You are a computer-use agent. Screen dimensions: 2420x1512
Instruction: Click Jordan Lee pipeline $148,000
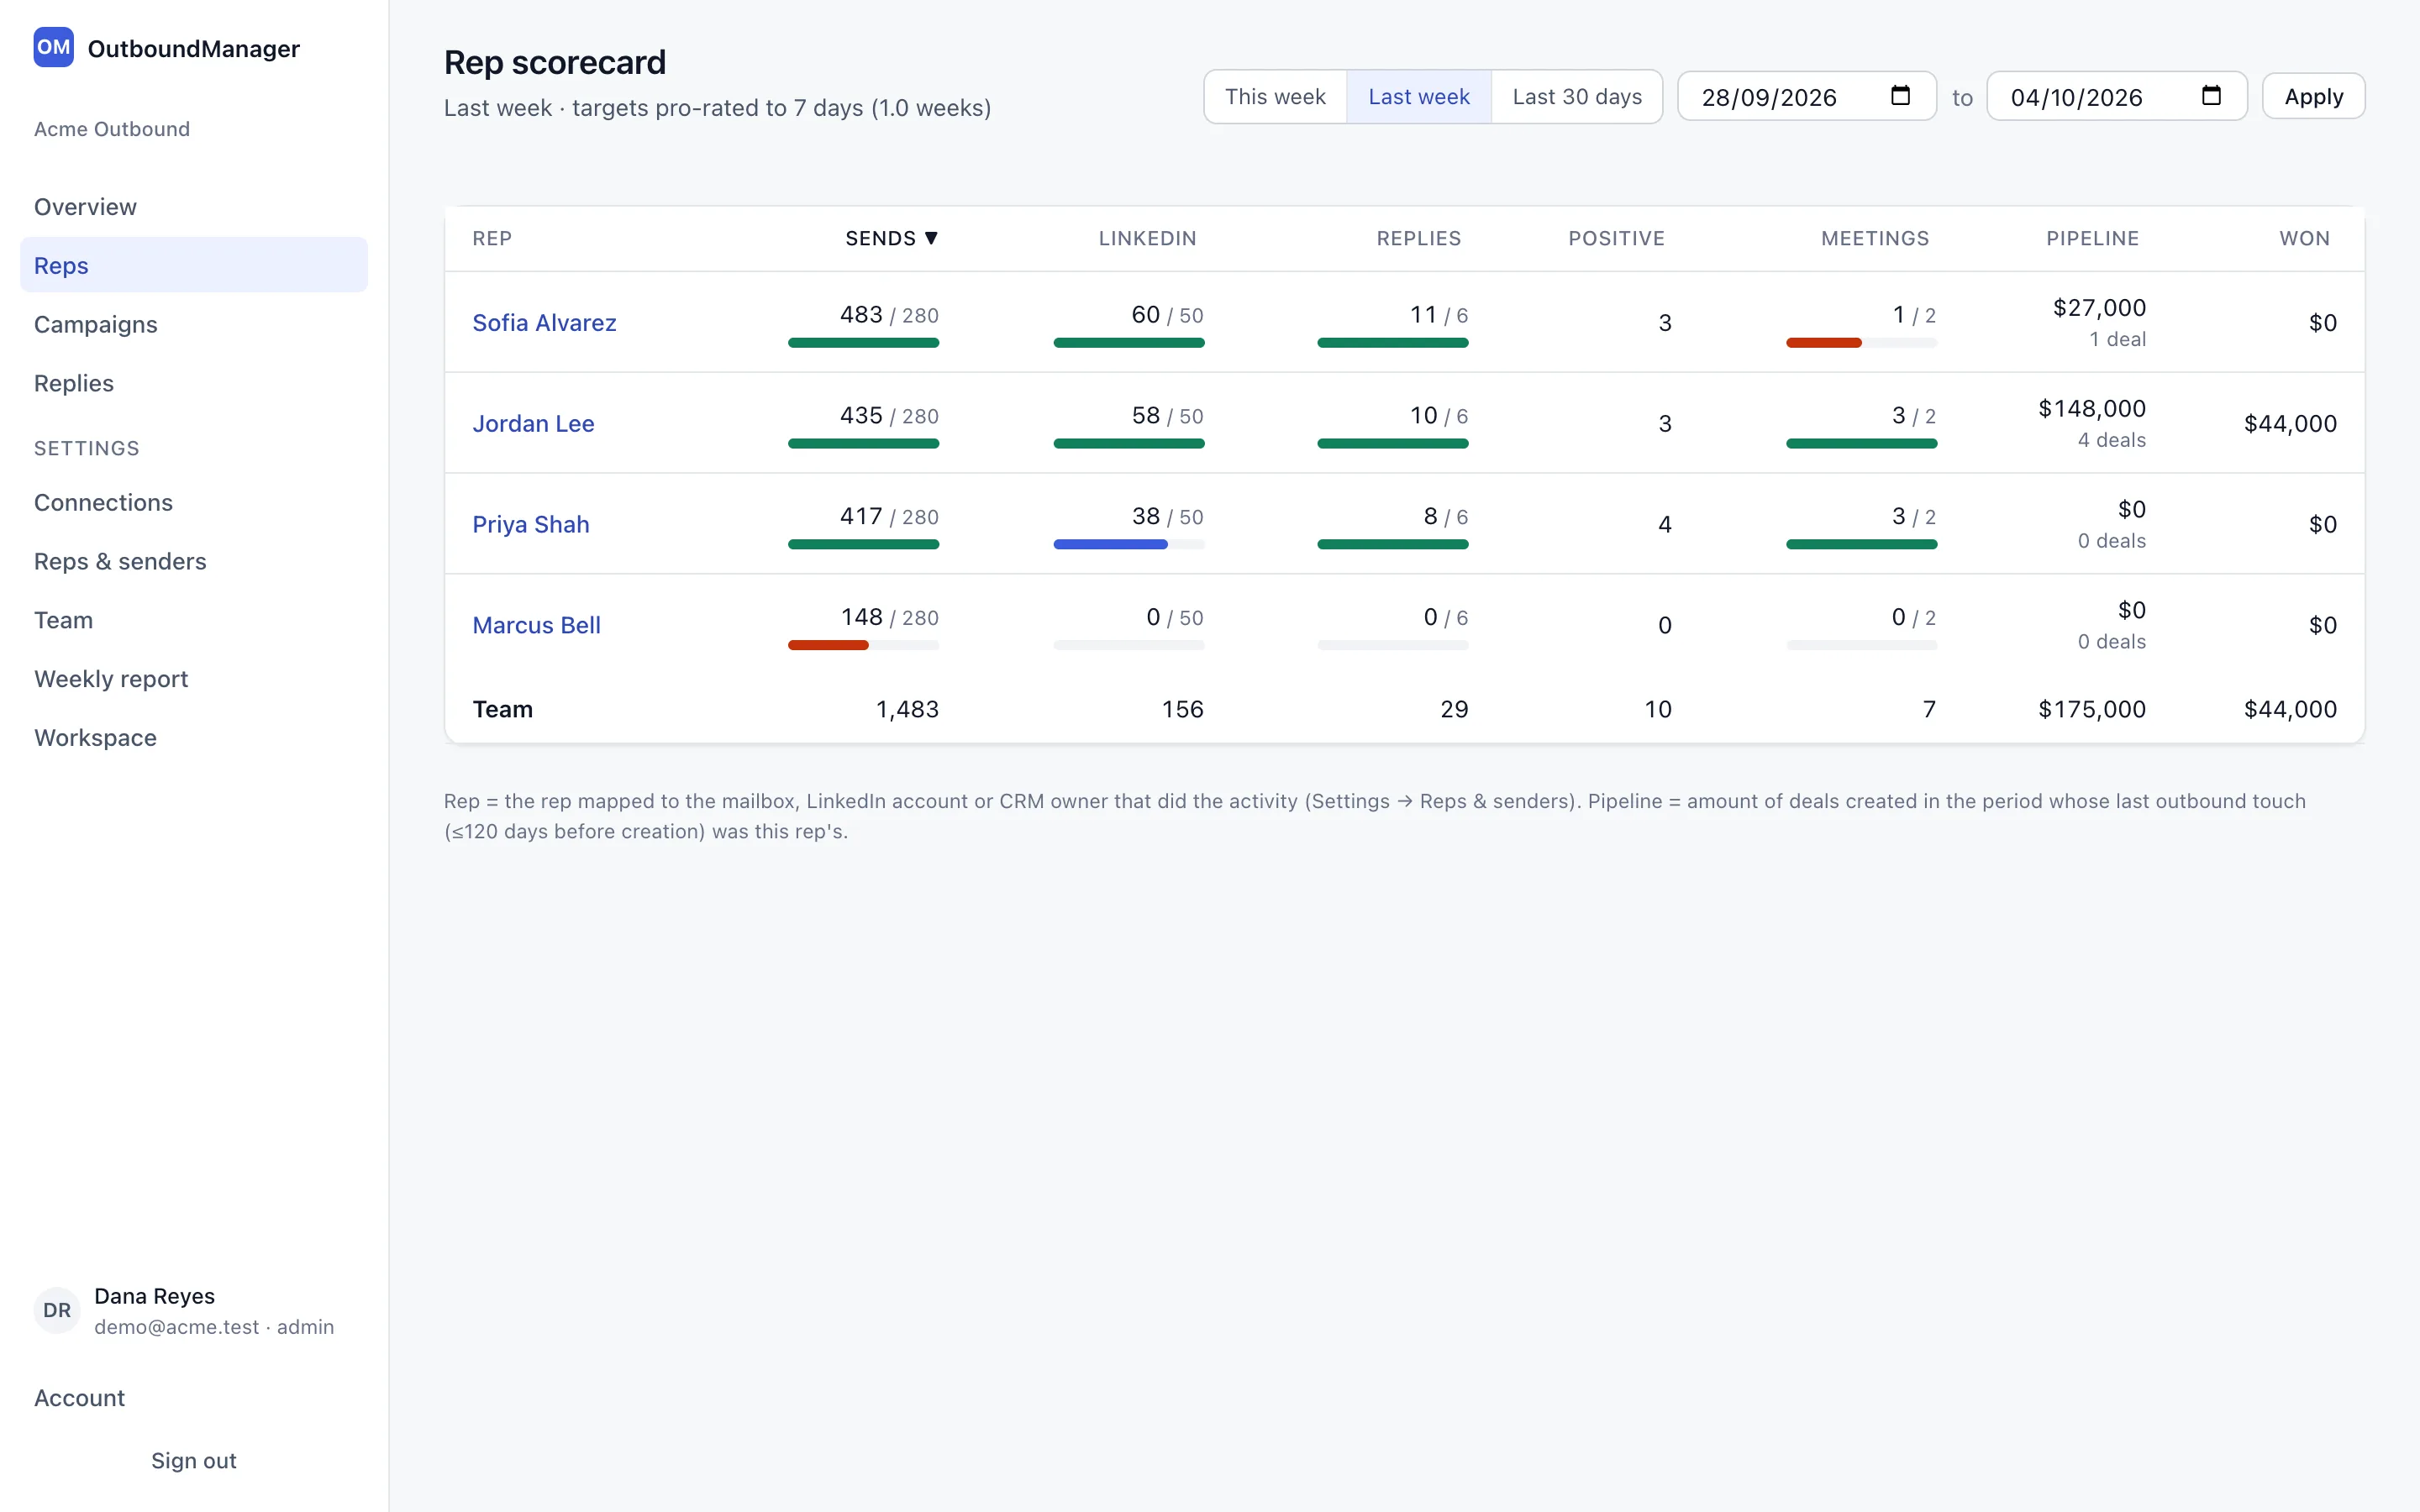(2091, 408)
